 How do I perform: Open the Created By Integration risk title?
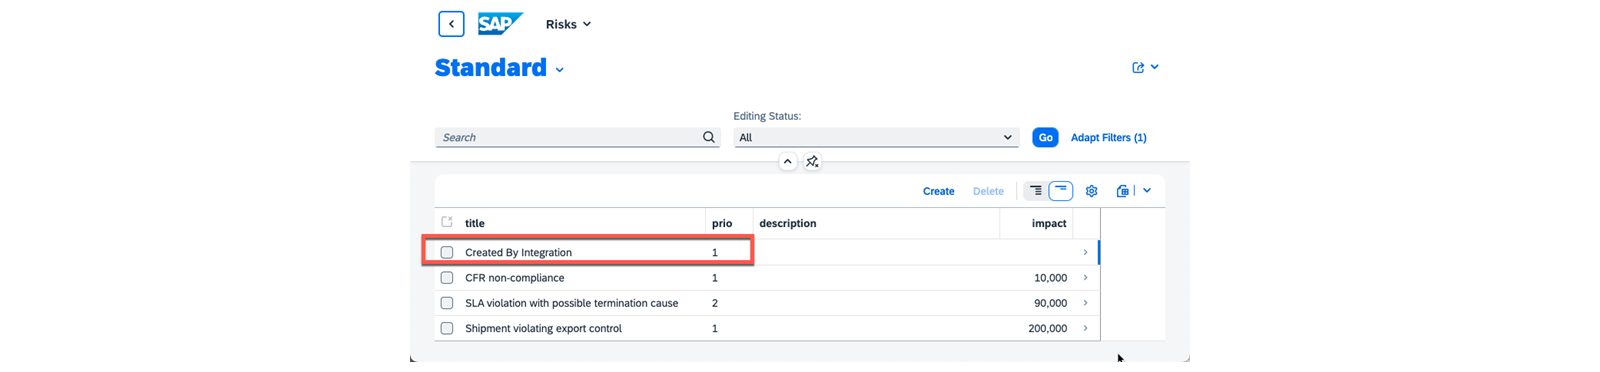518,252
